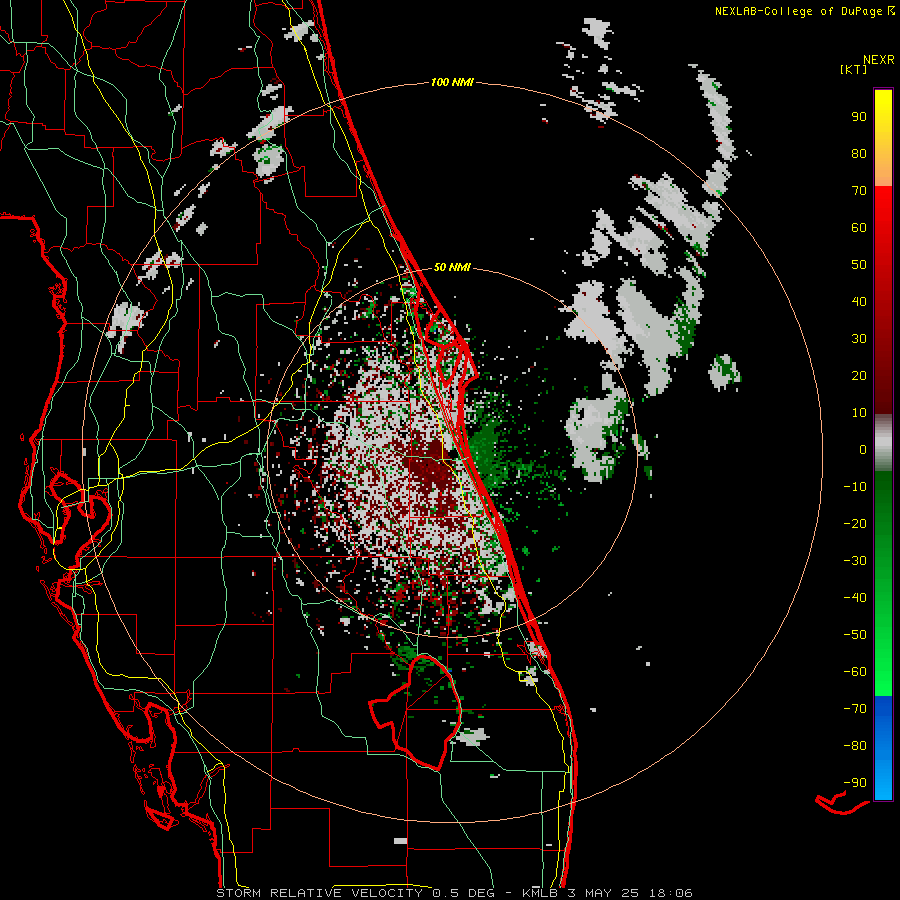Click the -20 scale value
This screenshot has height=900, width=900.
point(855,524)
